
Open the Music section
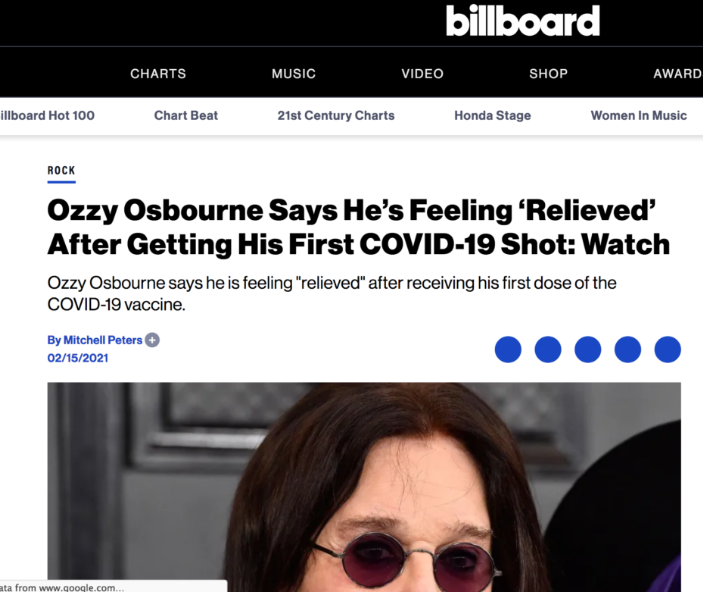294,73
